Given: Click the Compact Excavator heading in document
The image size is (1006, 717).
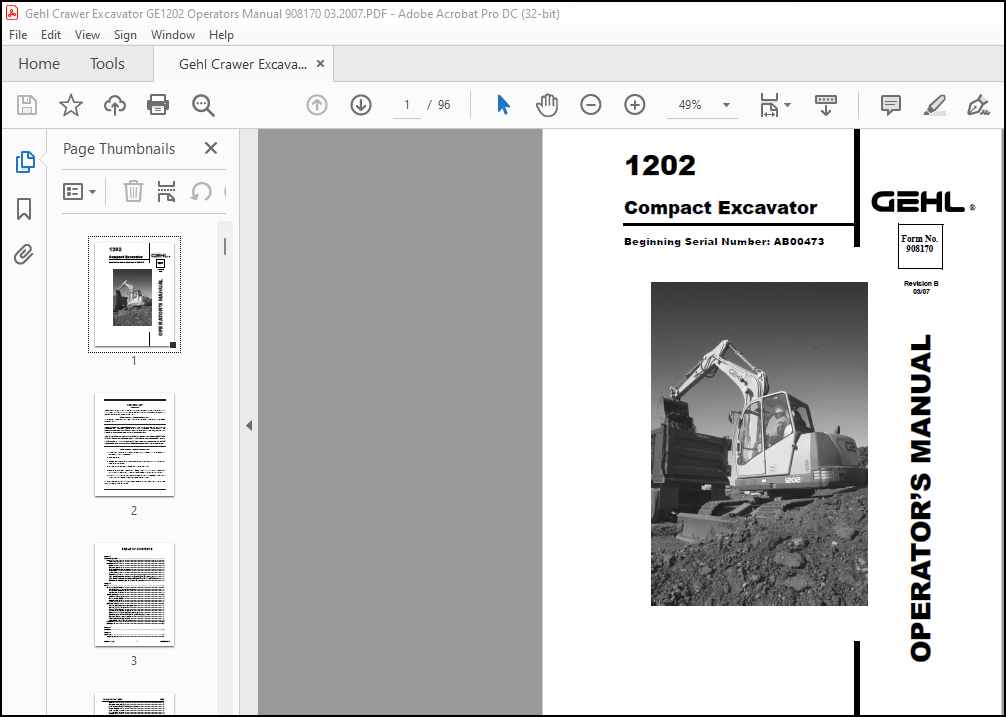Looking at the screenshot, I should (720, 208).
